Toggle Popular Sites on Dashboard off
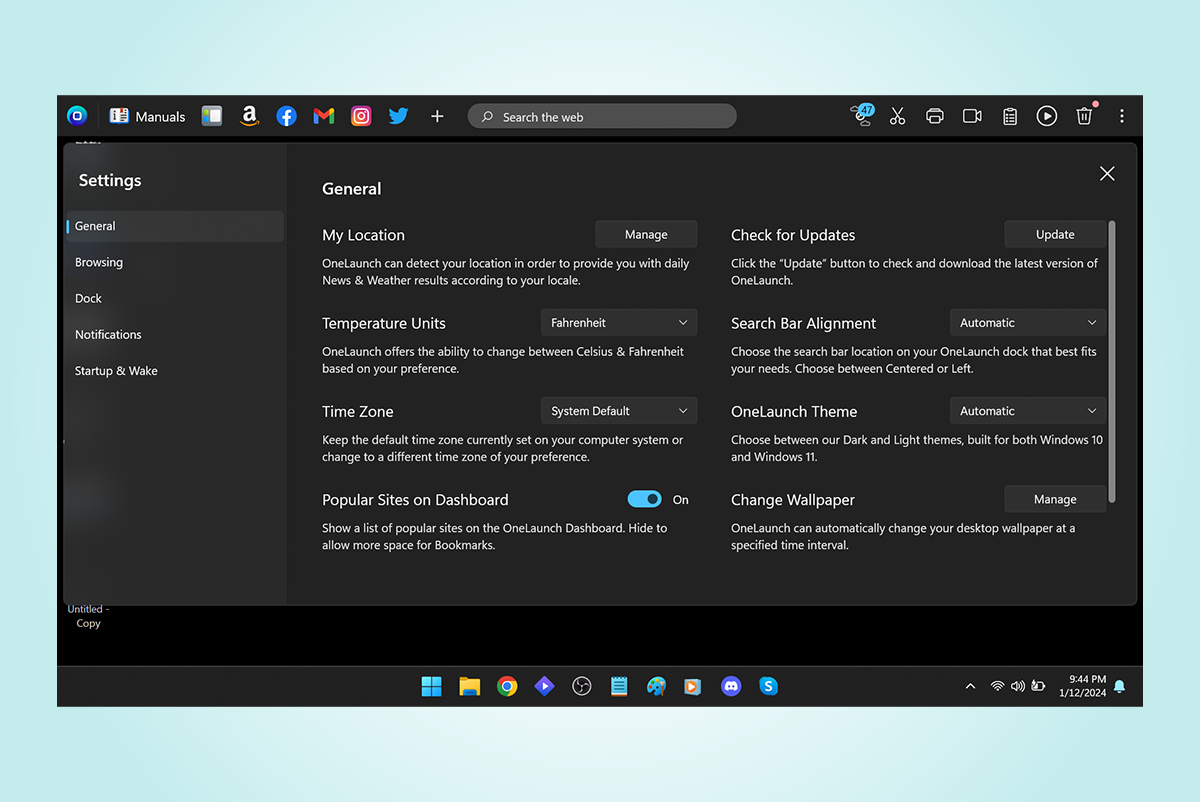 [x=644, y=499]
